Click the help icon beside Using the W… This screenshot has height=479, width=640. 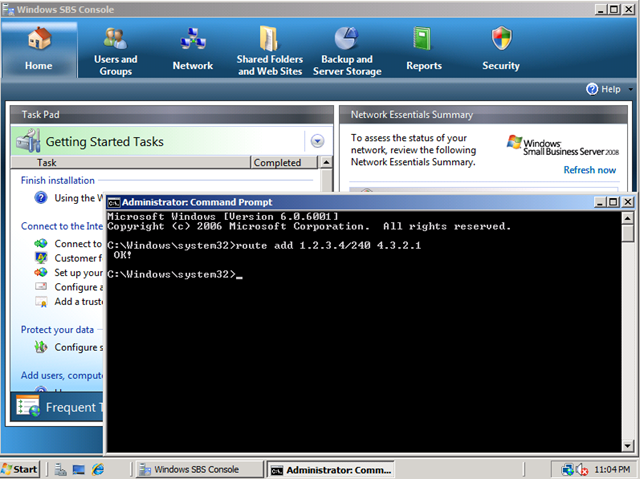[x=41, y=198]
